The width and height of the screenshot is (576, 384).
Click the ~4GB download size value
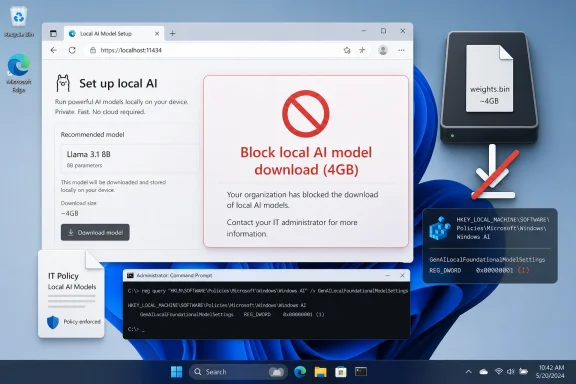coord(69,213)
